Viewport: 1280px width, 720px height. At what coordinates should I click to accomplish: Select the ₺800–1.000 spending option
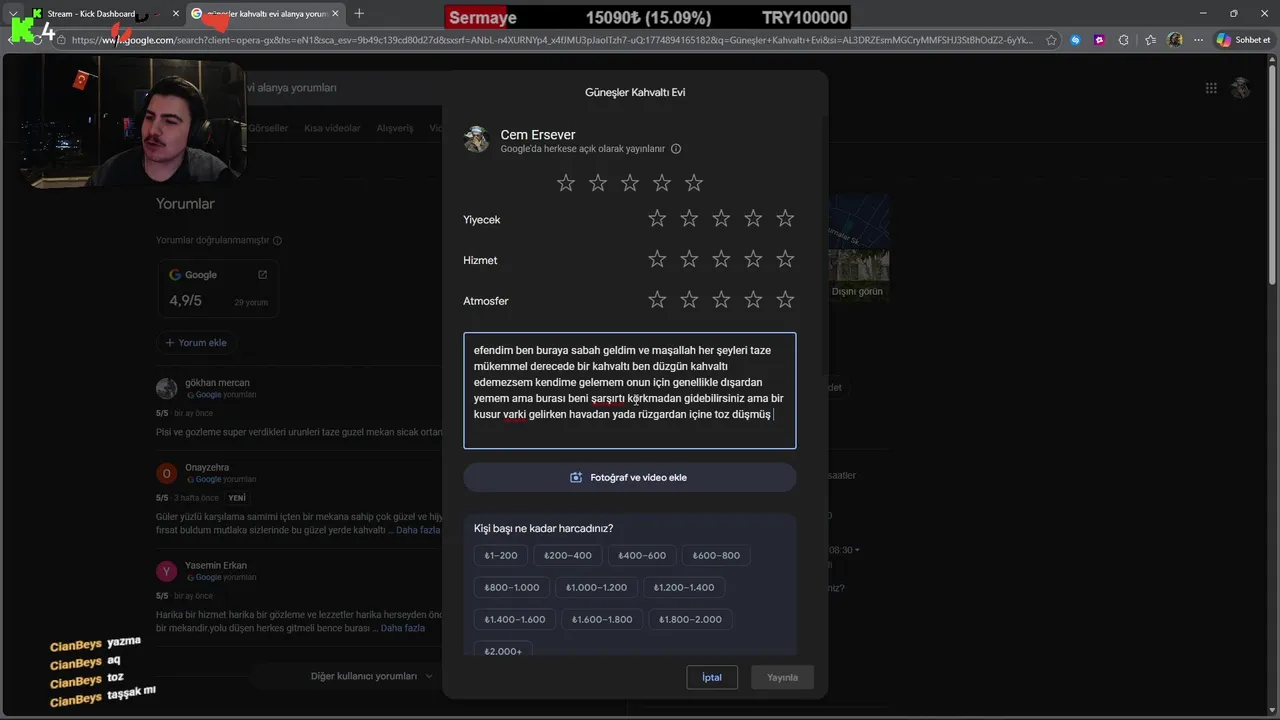[512, 587]
